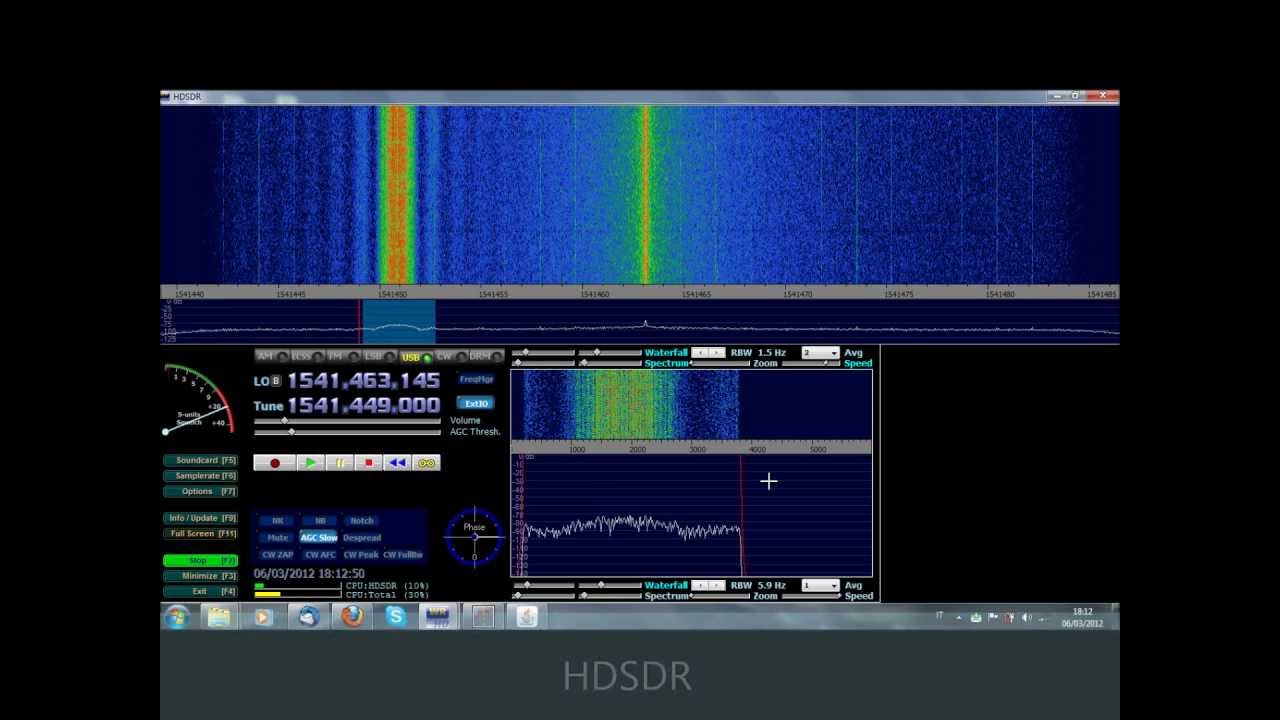Image resolution: width=1280 pixels, height=720 pixels.
Task: Open Firefox from the taskbar
Action: [x=351, y=618]
